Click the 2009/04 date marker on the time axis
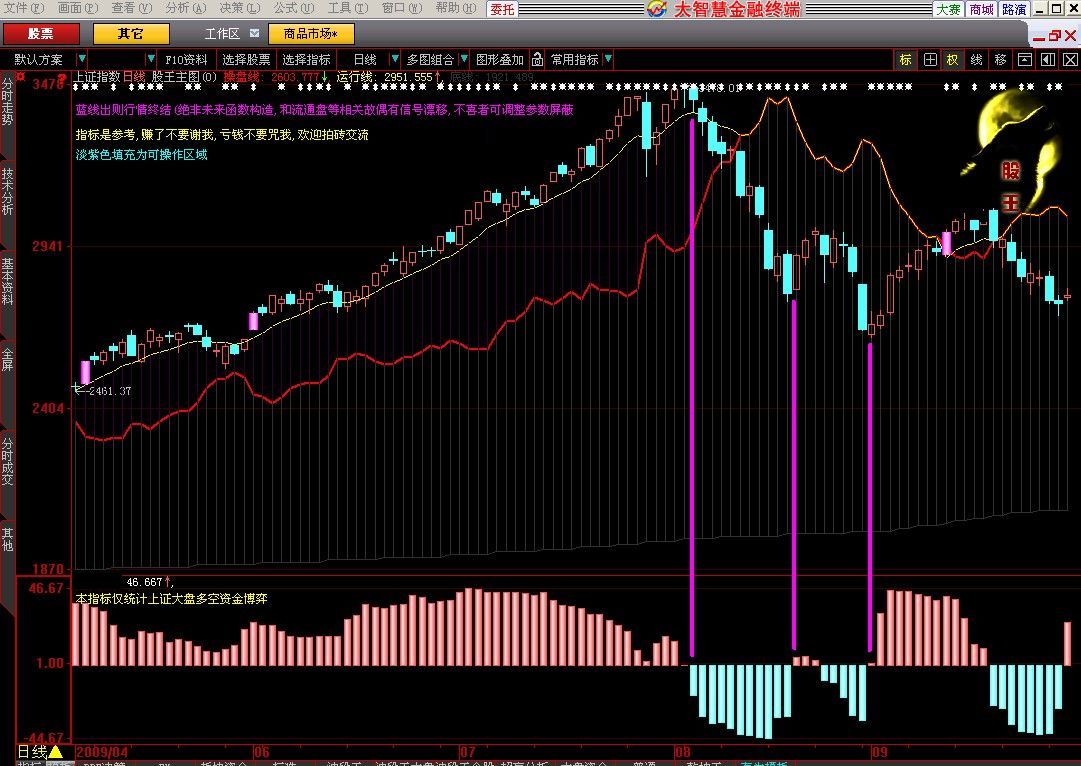Screen dimensions: 1081x766 tap(102, 752)
